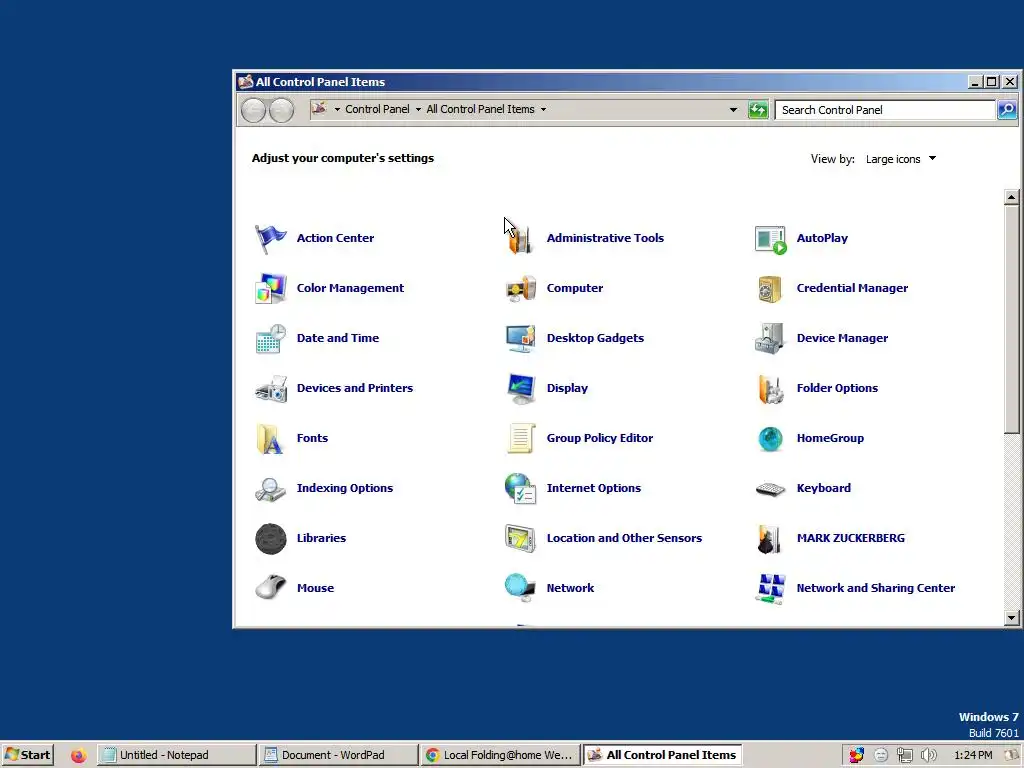Viewport: 1024px width, 768px height.
Task: Open the HomeGroup globe icon
Action: tap(771, 438)
